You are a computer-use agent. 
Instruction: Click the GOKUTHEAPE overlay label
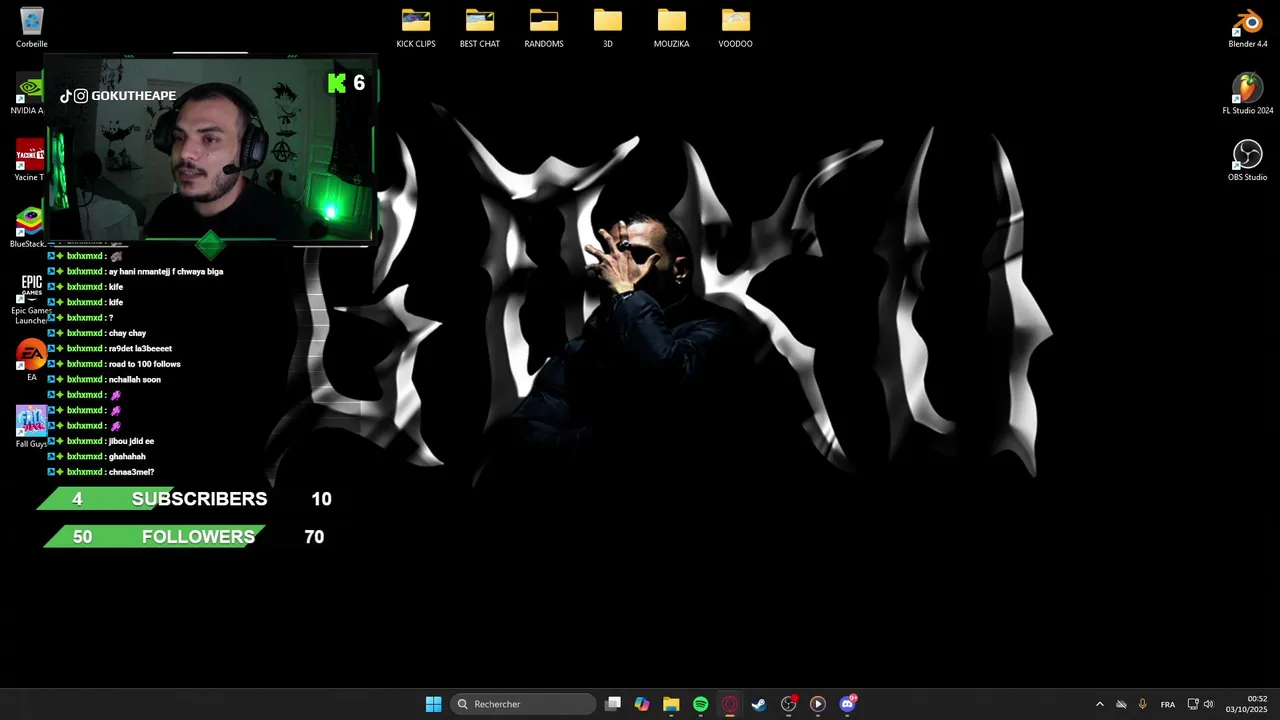pyautogui.click(x=118, y=96)
